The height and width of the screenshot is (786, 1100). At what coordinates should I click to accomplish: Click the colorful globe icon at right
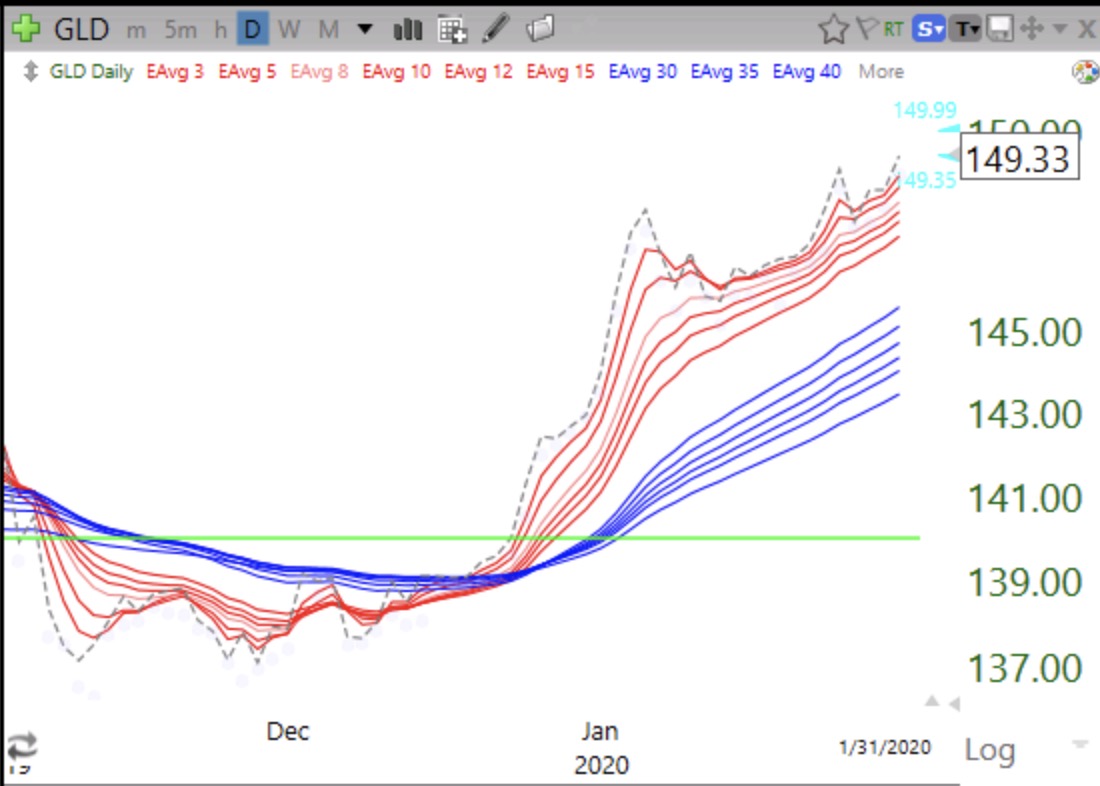coord(1086,72)
